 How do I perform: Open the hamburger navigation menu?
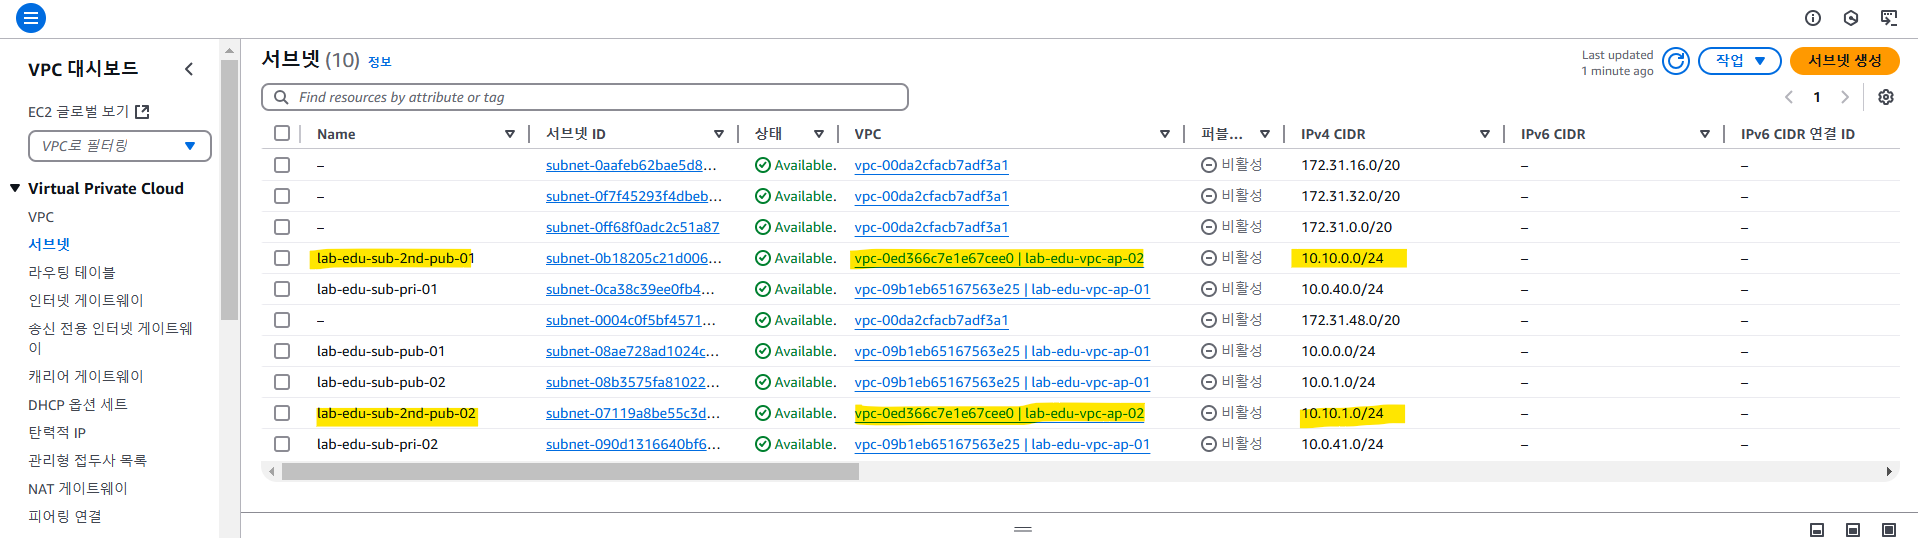(31, 18)
